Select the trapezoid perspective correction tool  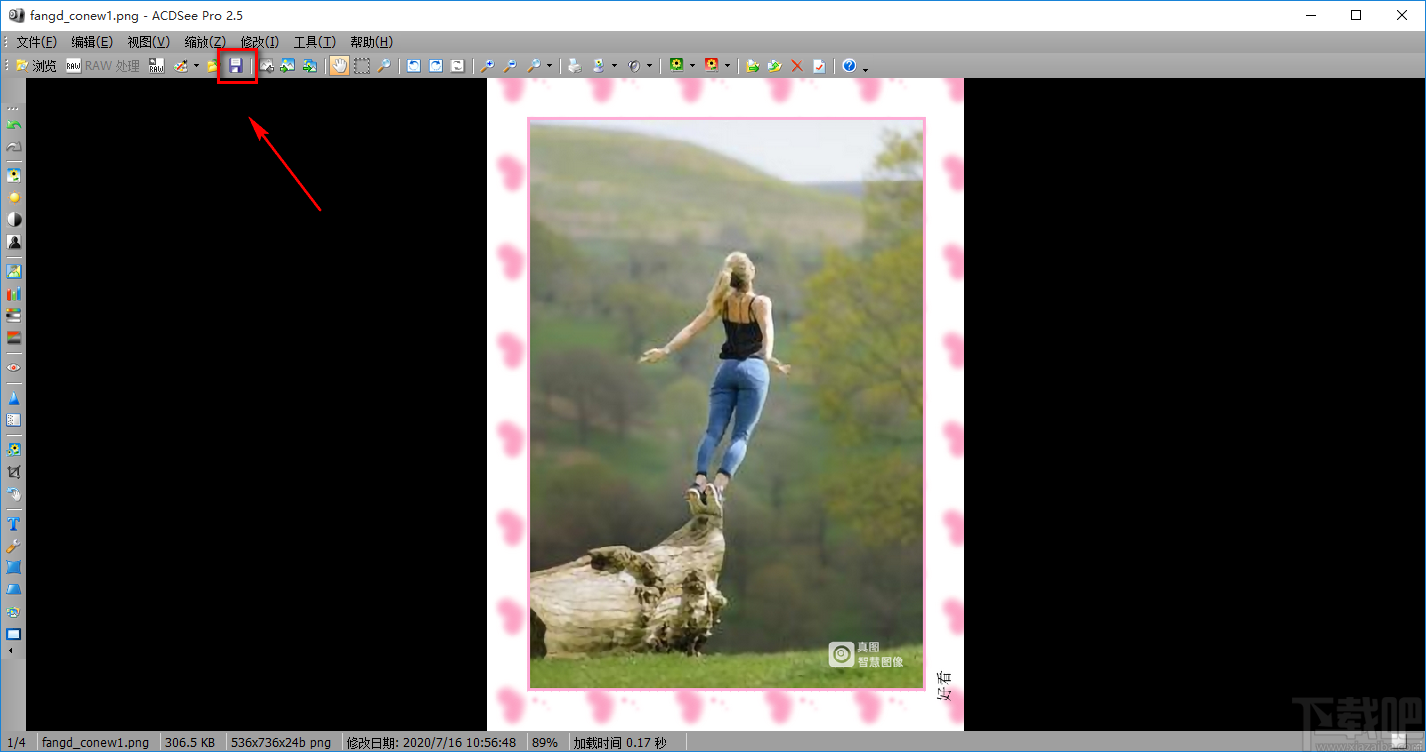click(14, 590)
